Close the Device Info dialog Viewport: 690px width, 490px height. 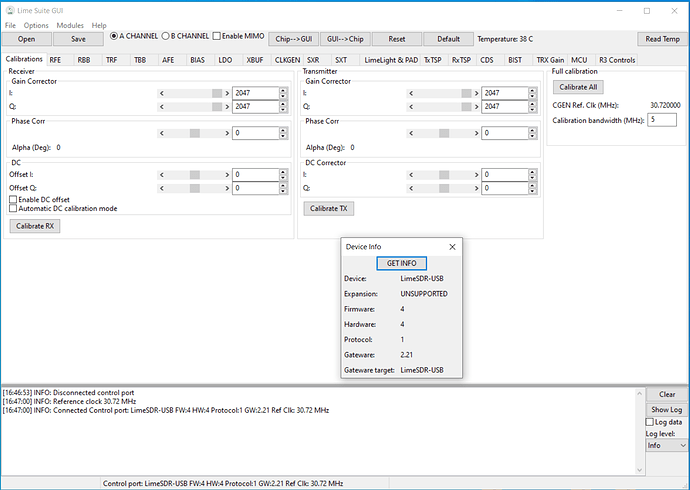(452, 247)
